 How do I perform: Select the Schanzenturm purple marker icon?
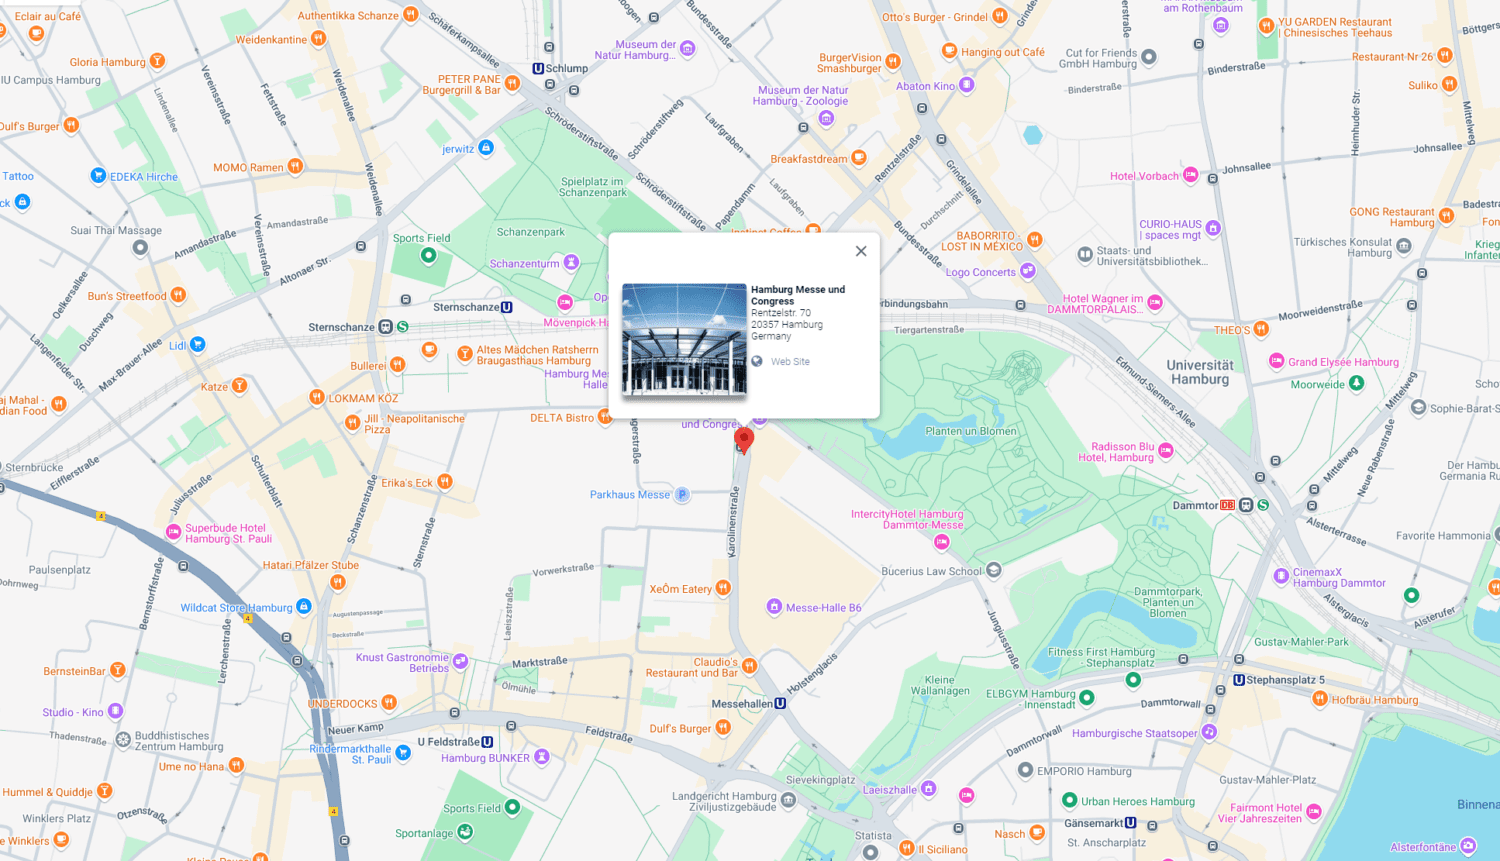571,263
